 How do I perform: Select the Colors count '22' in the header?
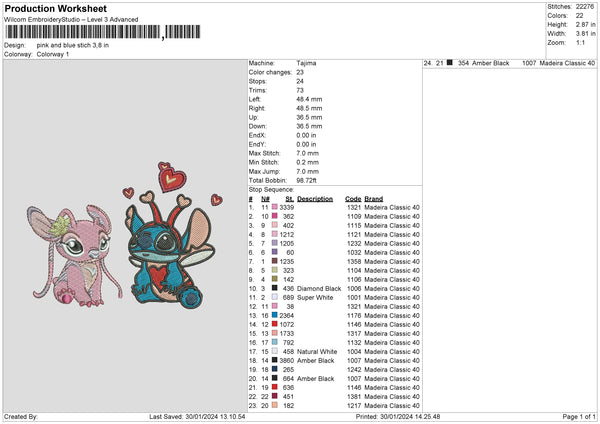(x=579, y=16)
